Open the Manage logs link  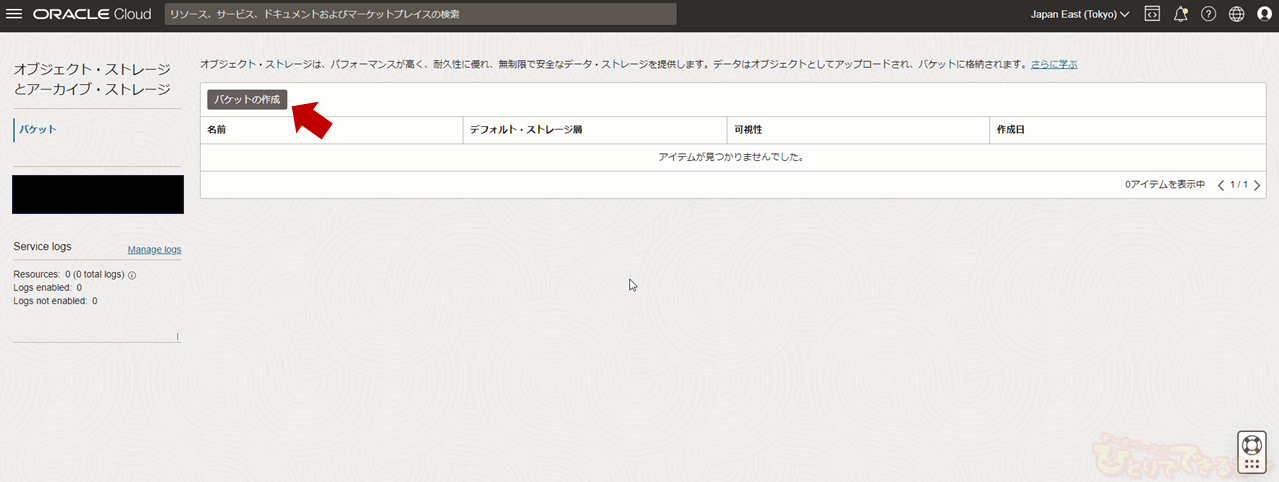pyautogui.click(x=154, y=249)
